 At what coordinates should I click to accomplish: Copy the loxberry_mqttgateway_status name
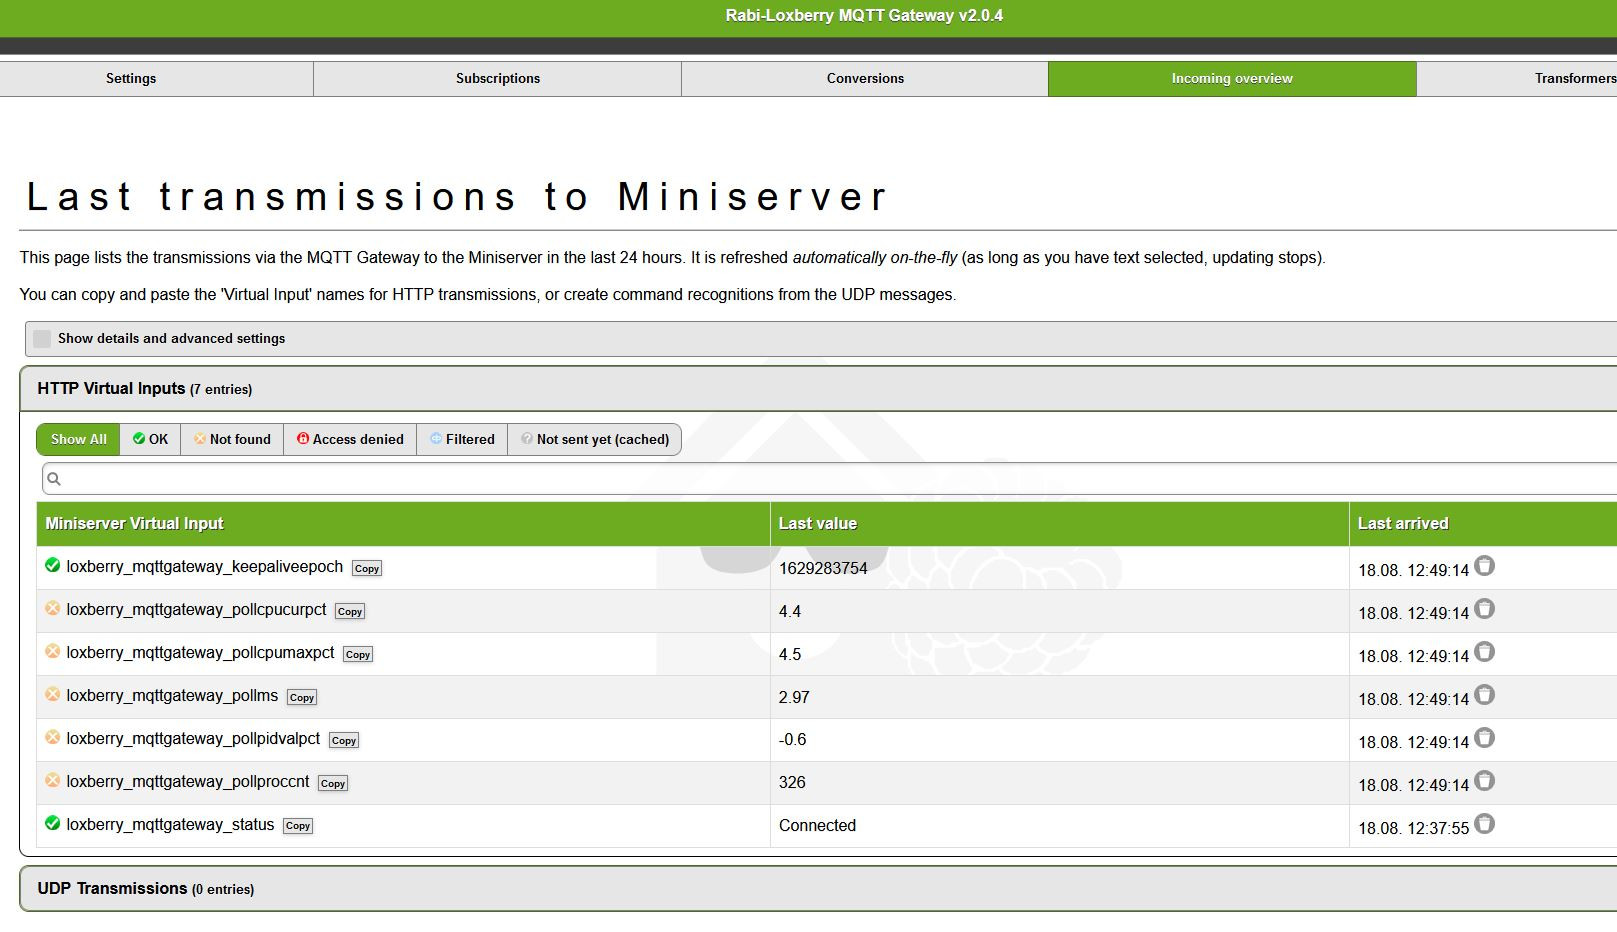coord(298,826)
